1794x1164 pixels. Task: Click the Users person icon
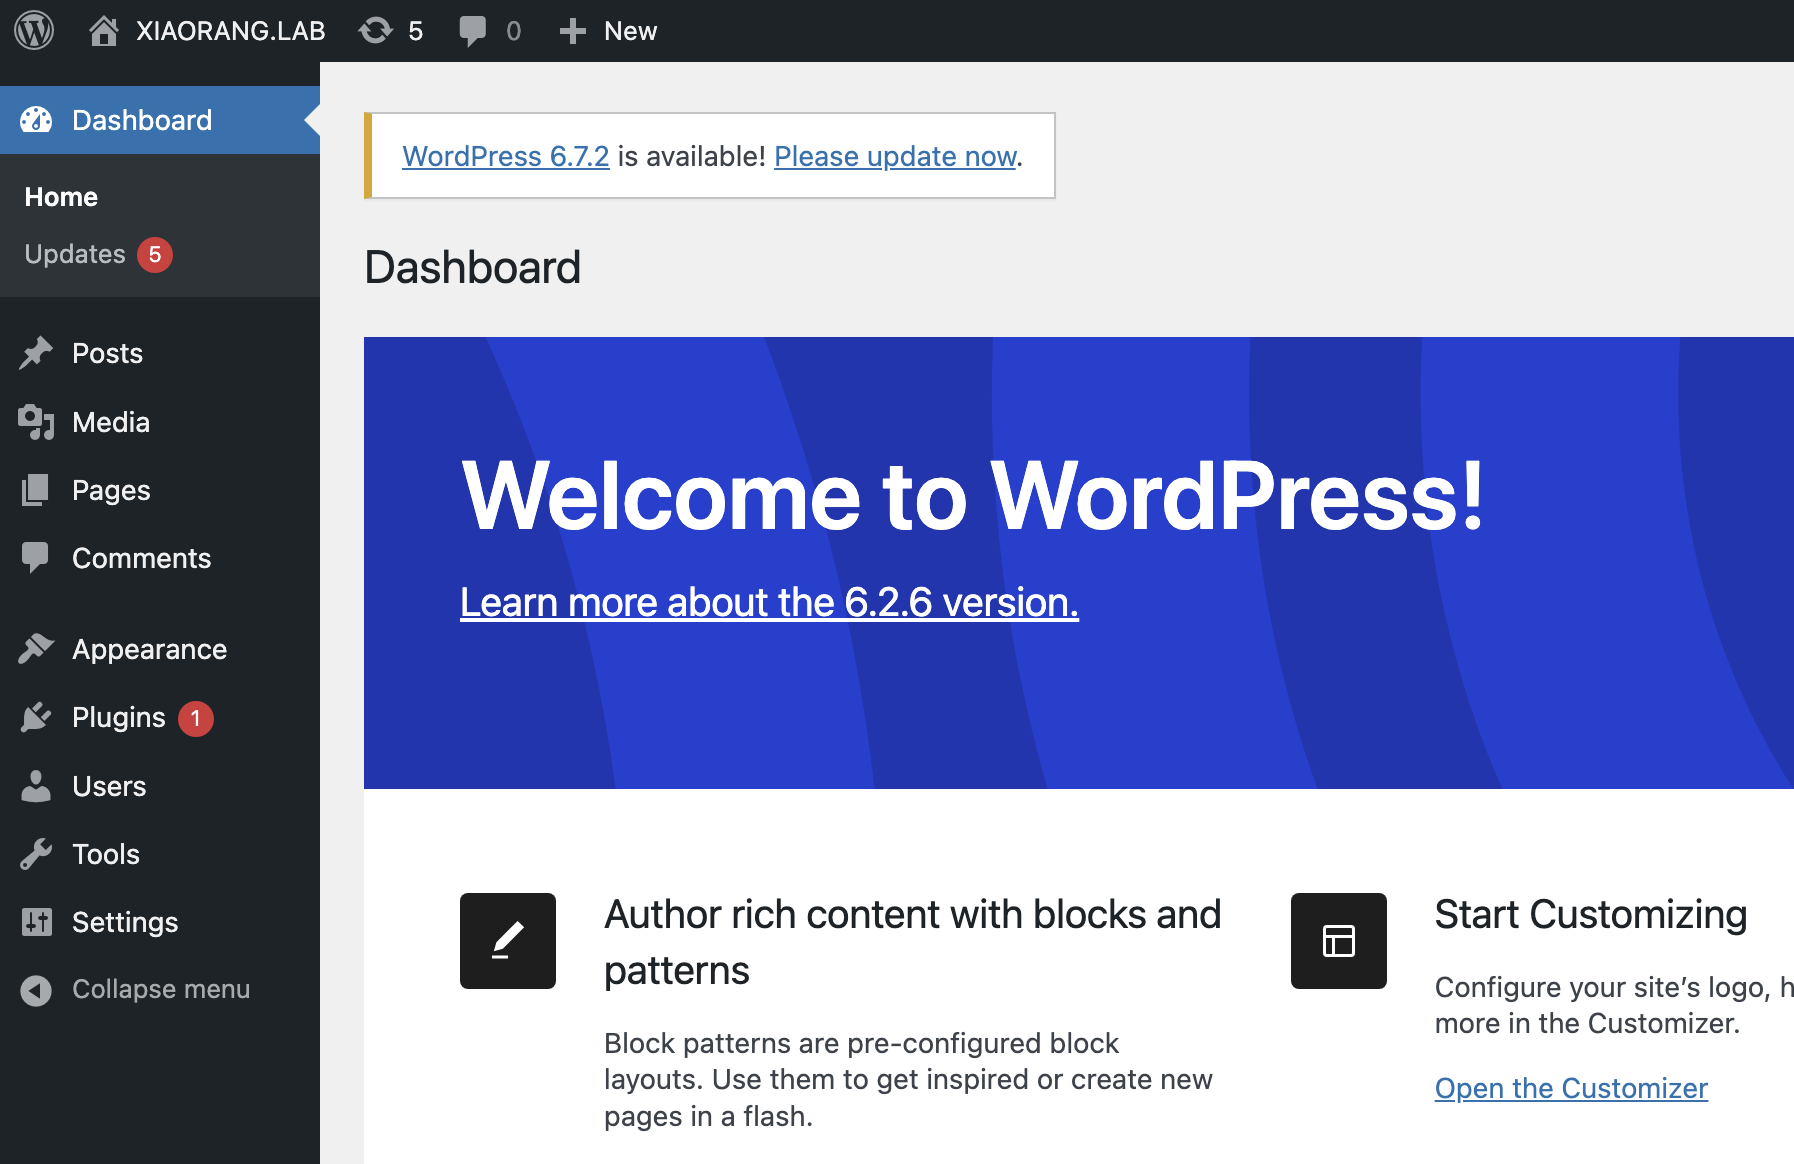pyautogui.click(x=36, y=786)
